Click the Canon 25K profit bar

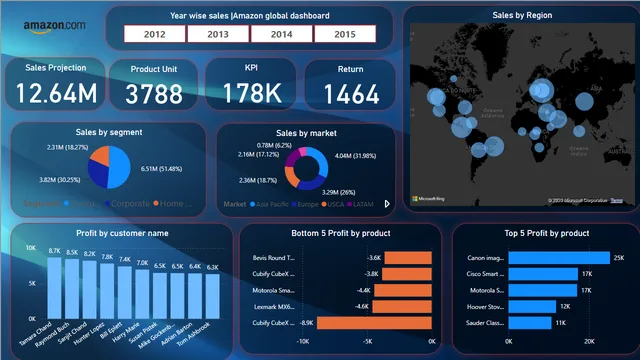click(559, 258)
